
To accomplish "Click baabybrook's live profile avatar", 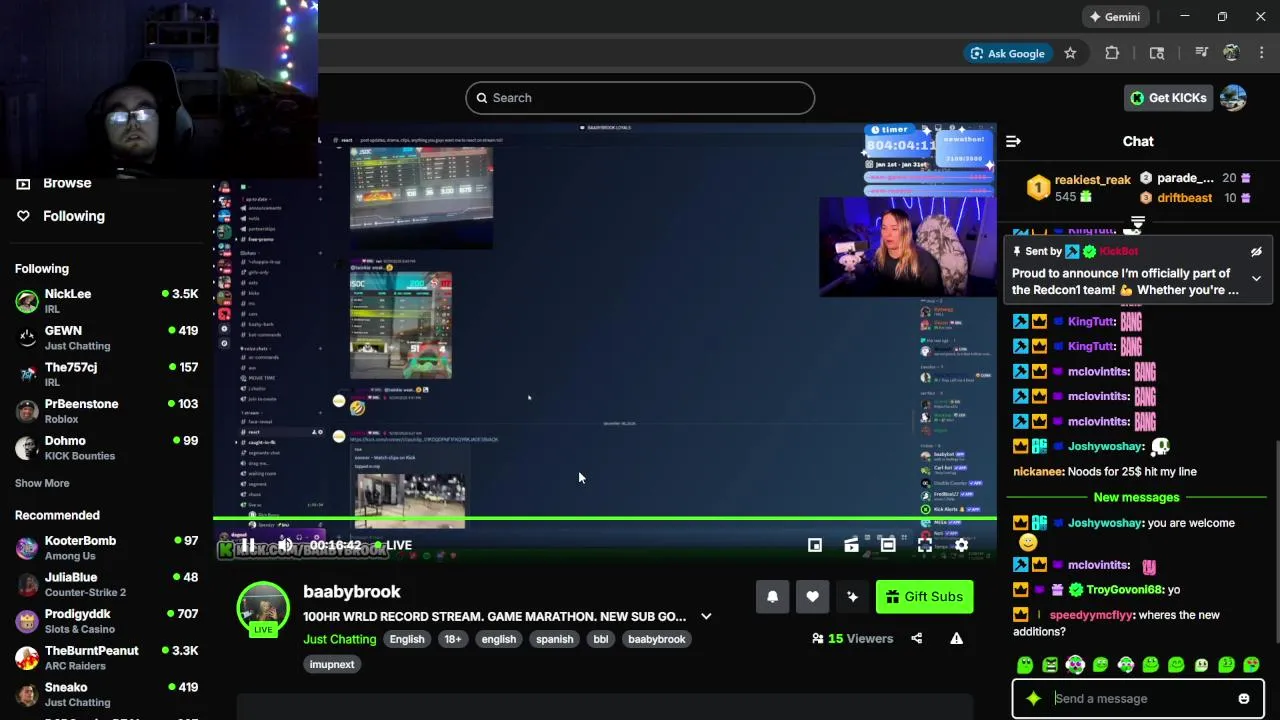I will [x=263, y=608].
